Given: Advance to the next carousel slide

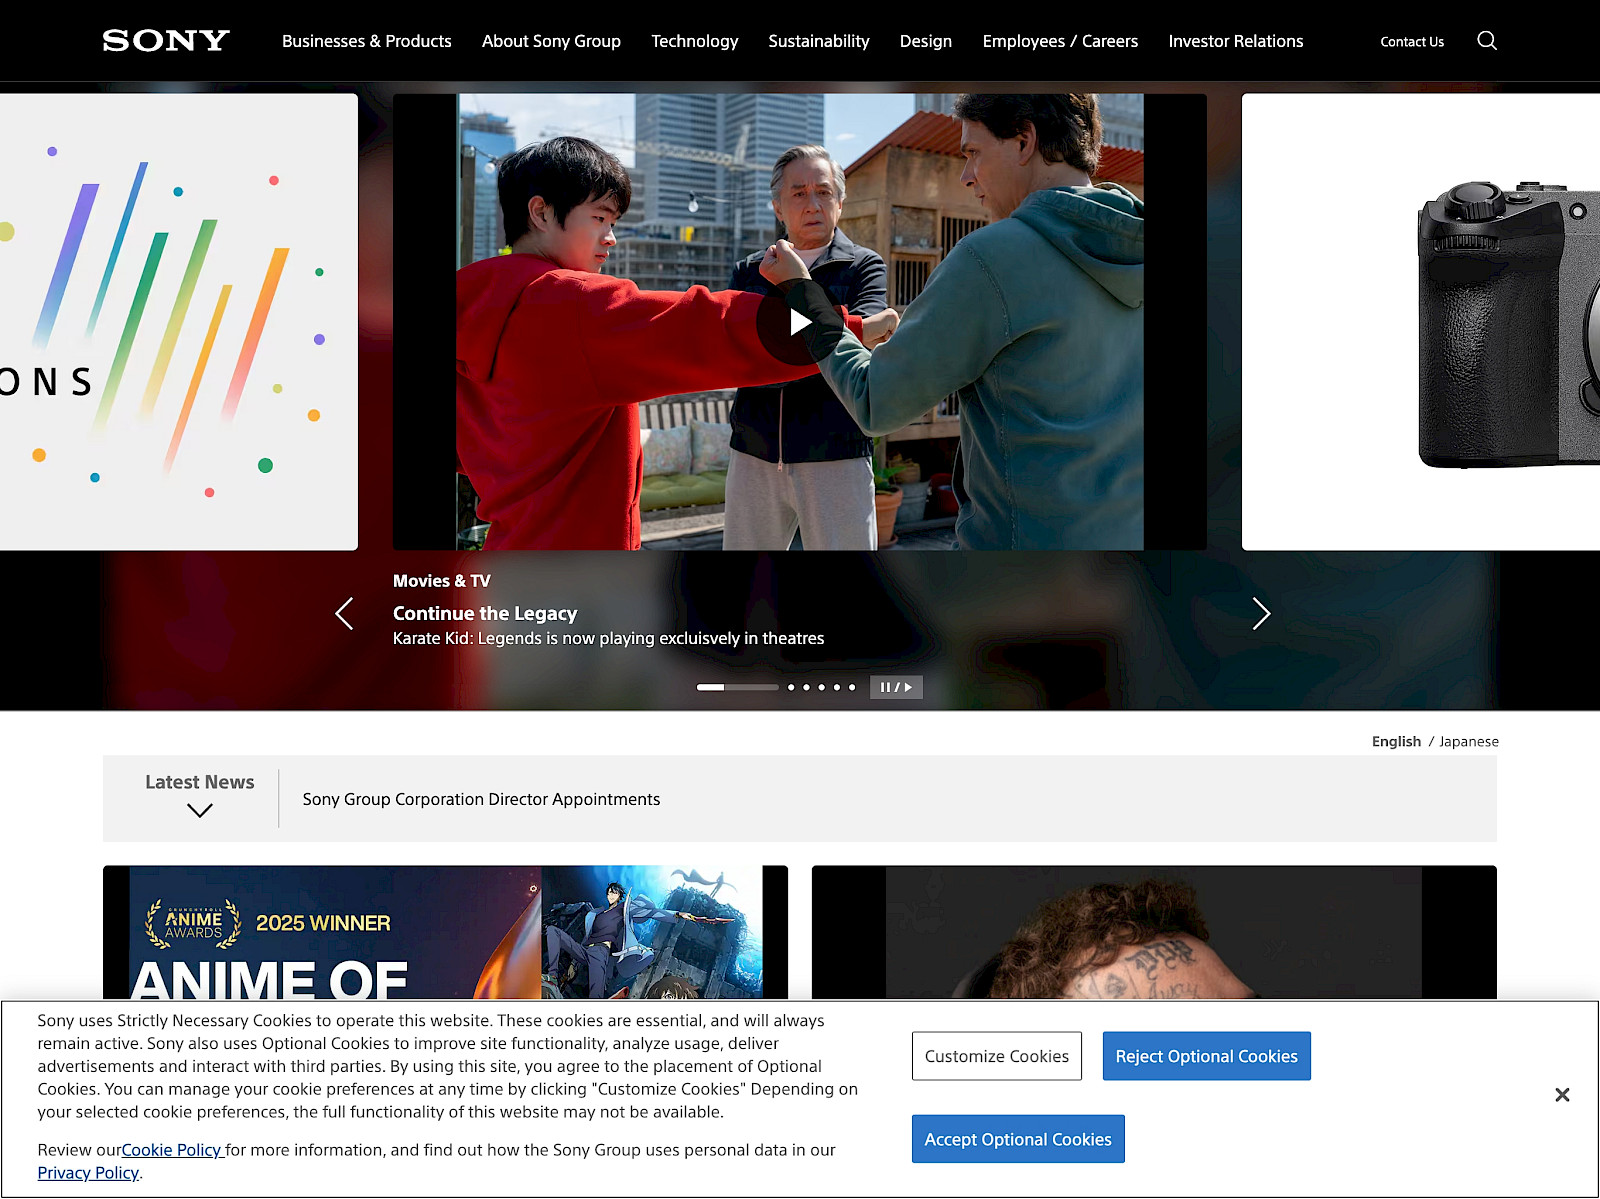Looking at the screenshot, I should [1261, 613].
